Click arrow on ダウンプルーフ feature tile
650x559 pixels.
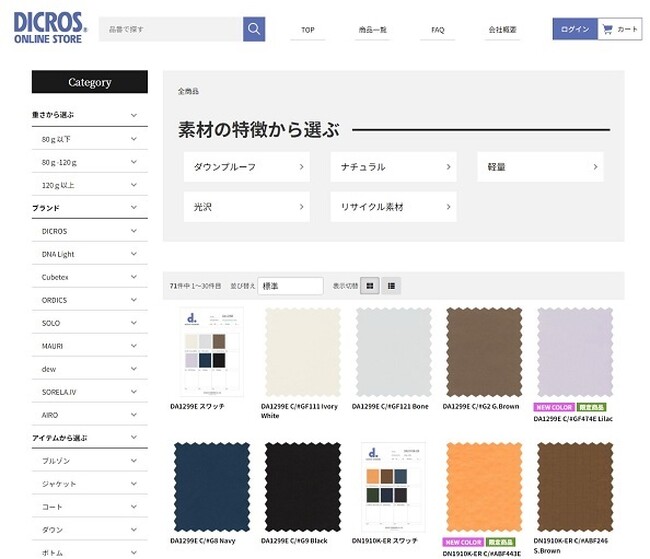pyautogui.click(x=301, y=167)
